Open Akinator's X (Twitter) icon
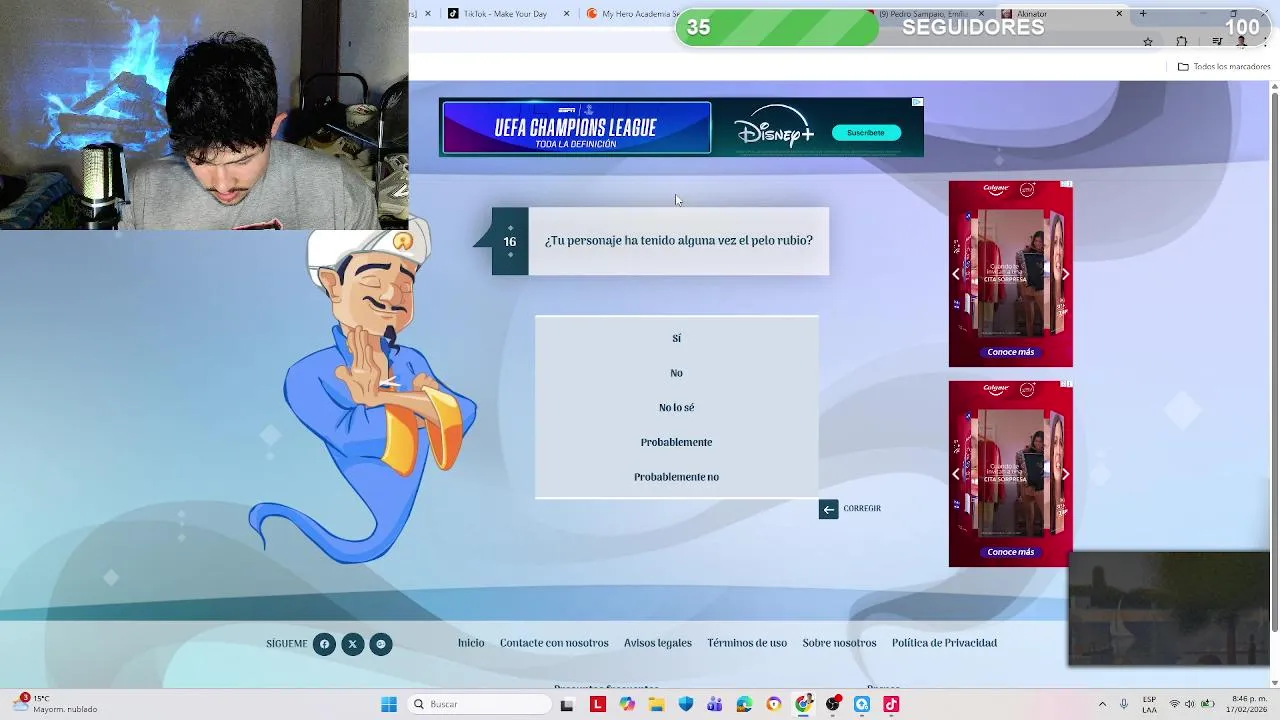The height and width of the screenshot is (720, 1280). pyautogui.click(x=352, y=644)
